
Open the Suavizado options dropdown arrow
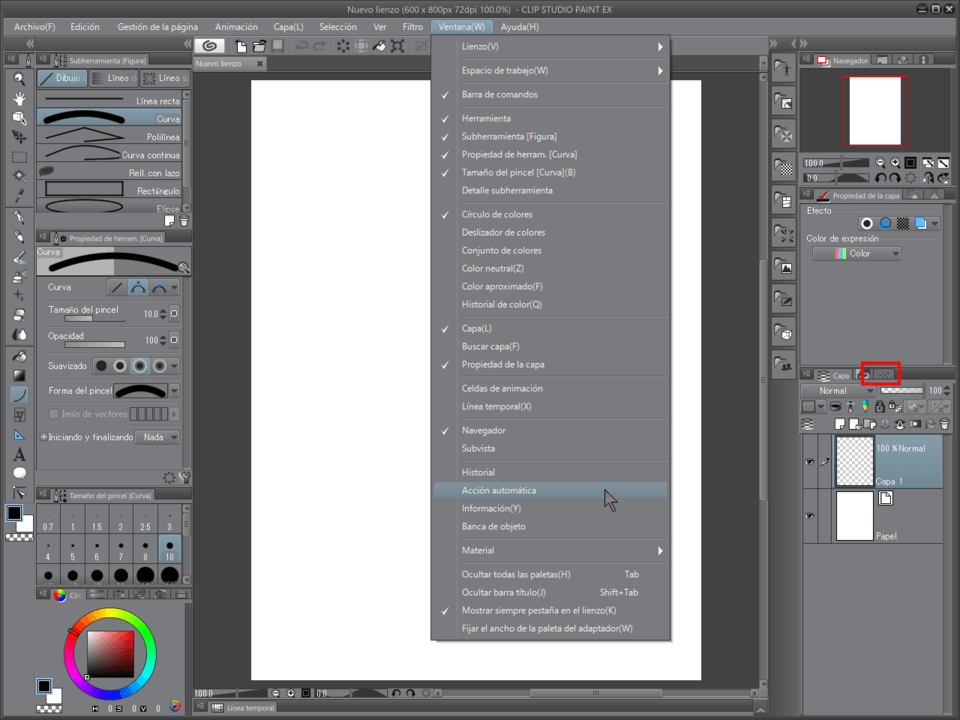click(x=174, y=366)
